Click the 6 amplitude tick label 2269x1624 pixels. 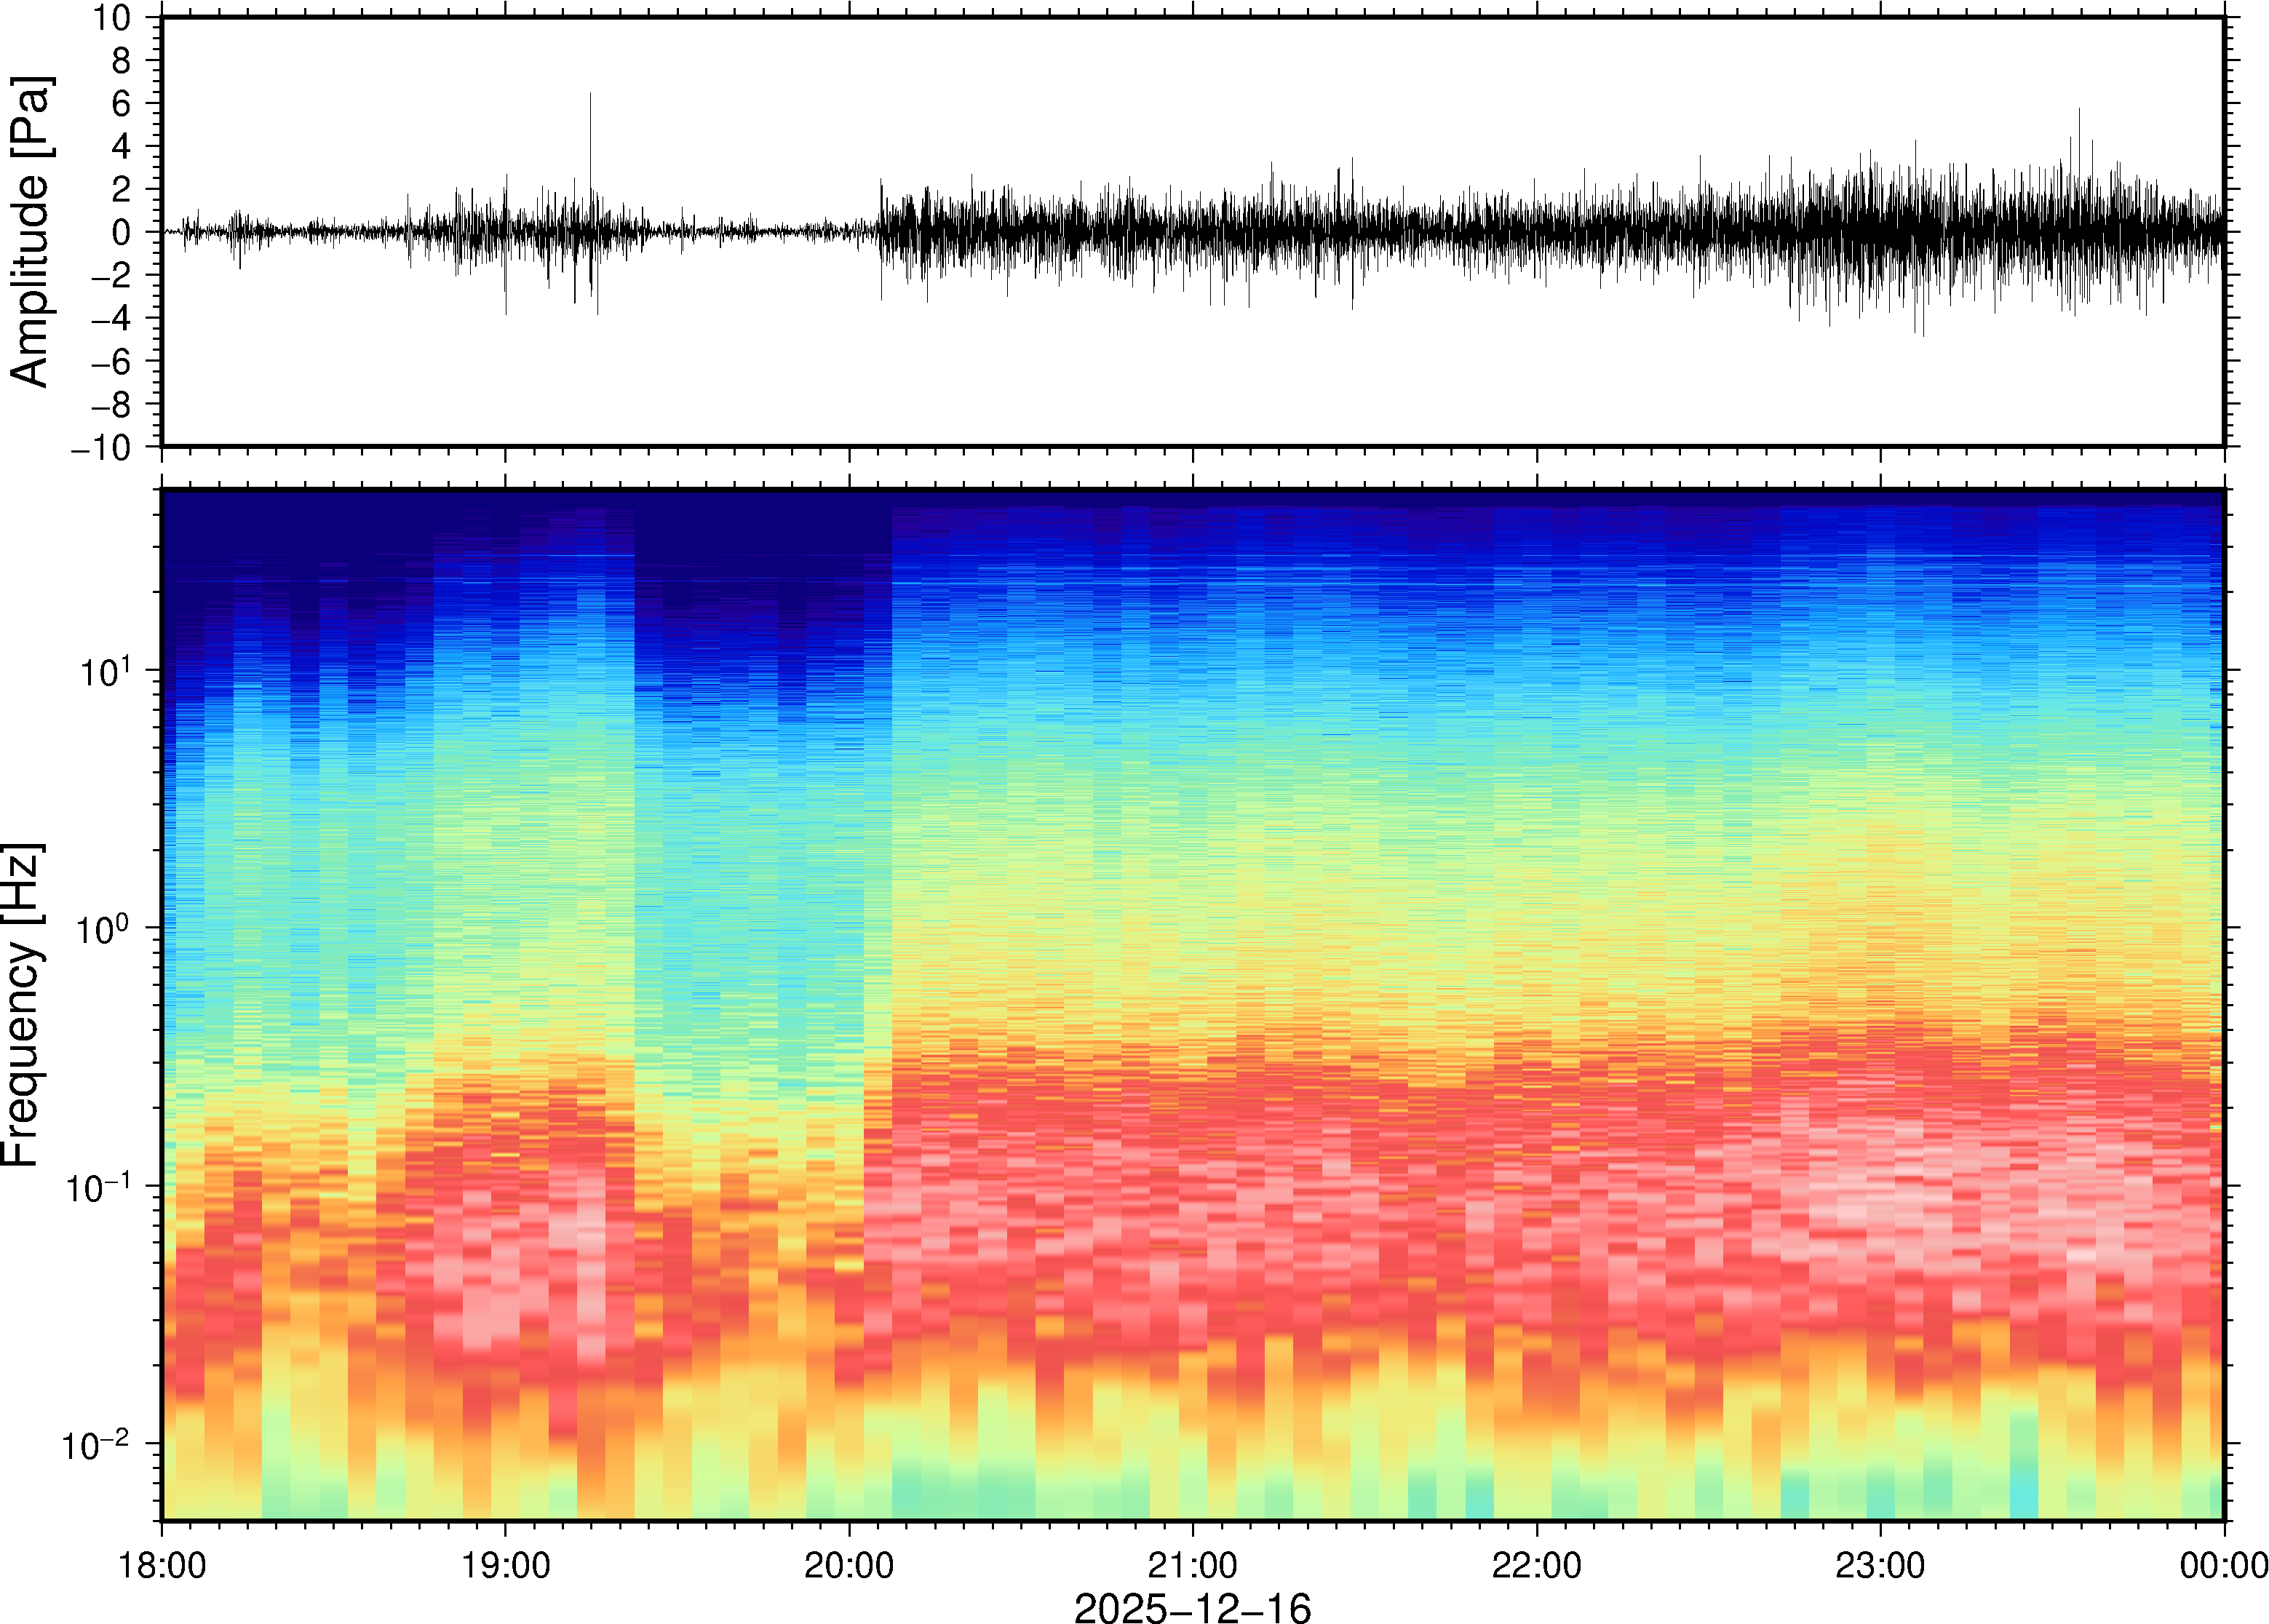tap(122, 104)
